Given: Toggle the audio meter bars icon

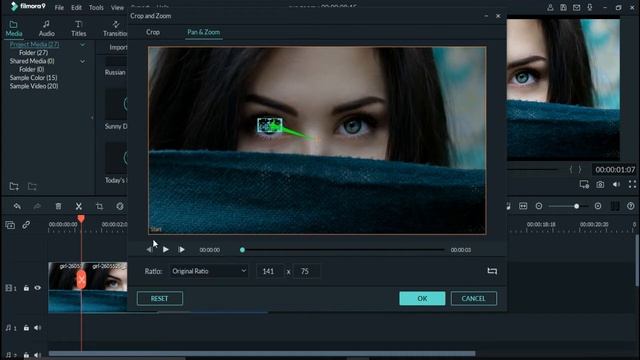Looking at the screenshot, I should coord(615,206).
